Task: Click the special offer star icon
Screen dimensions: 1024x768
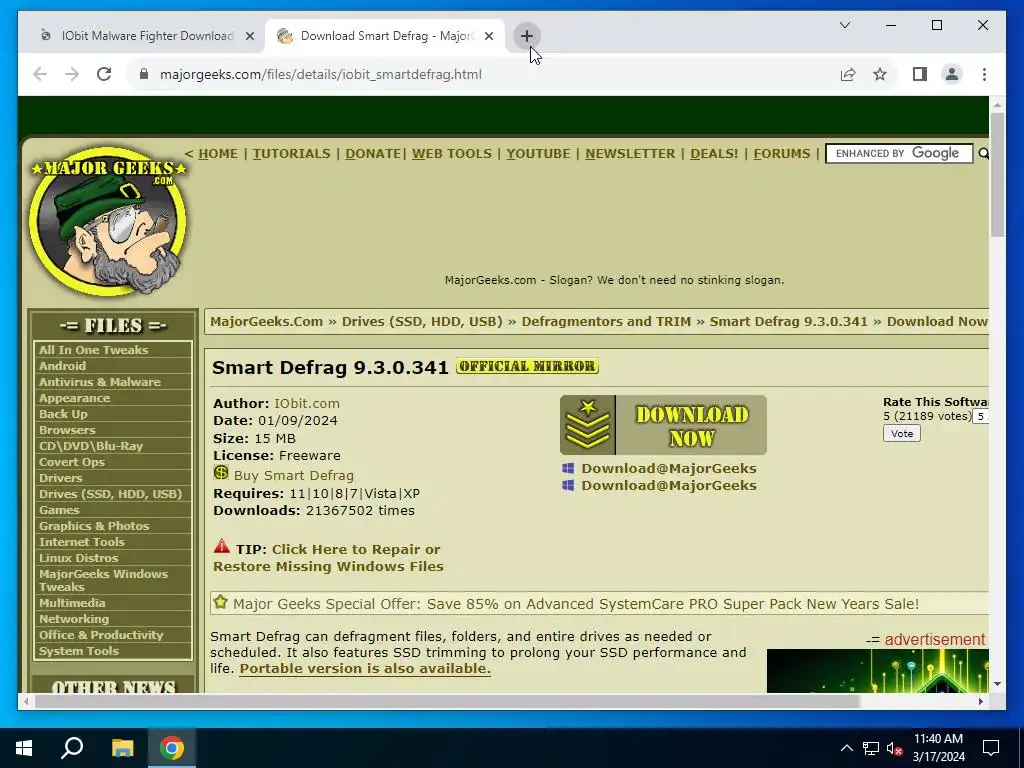Action: (x=221, y=601)
